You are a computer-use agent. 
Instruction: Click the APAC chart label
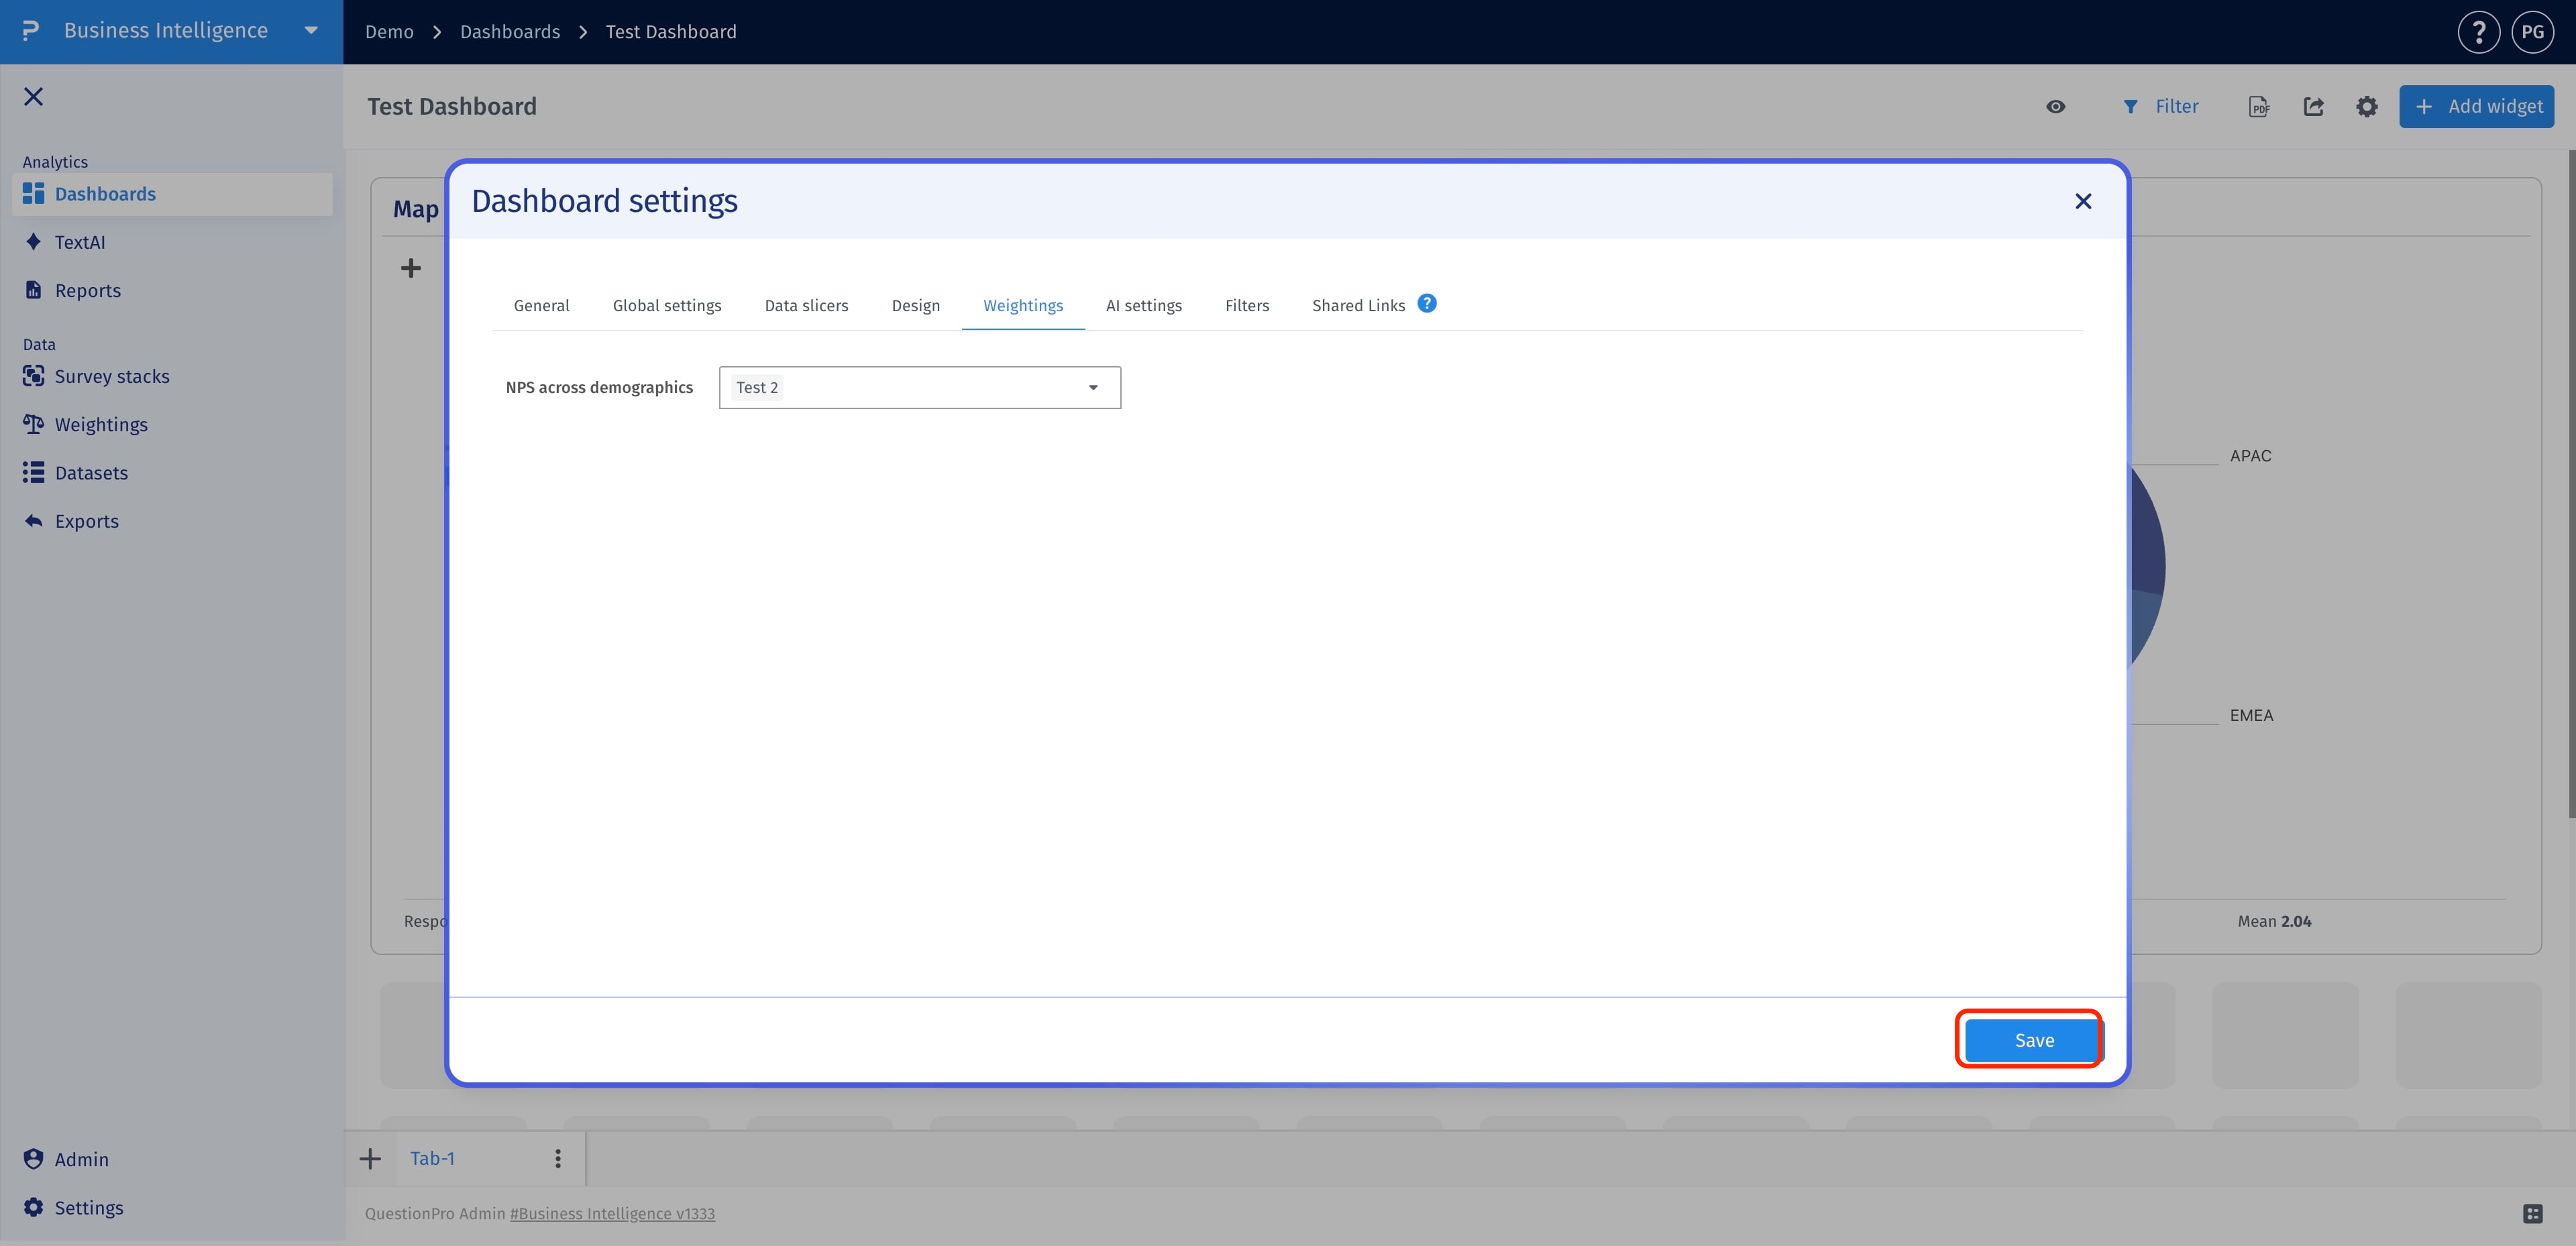[2250, 455]
